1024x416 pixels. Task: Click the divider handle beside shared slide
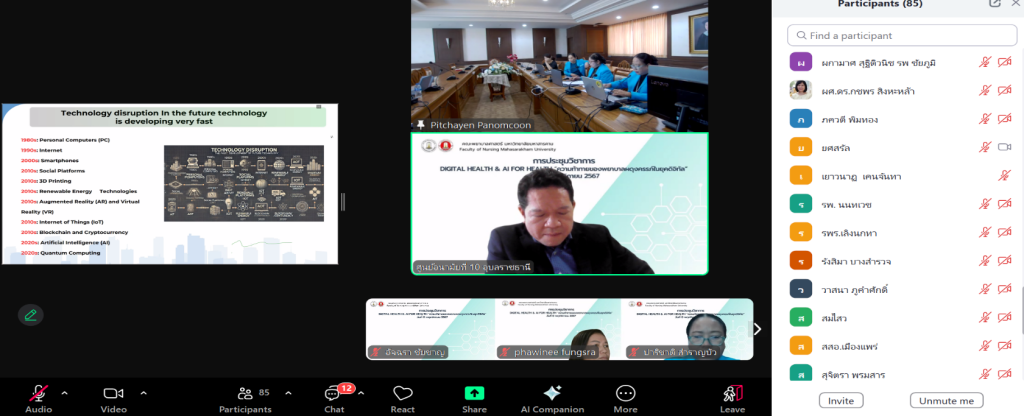tap(343, 202)
